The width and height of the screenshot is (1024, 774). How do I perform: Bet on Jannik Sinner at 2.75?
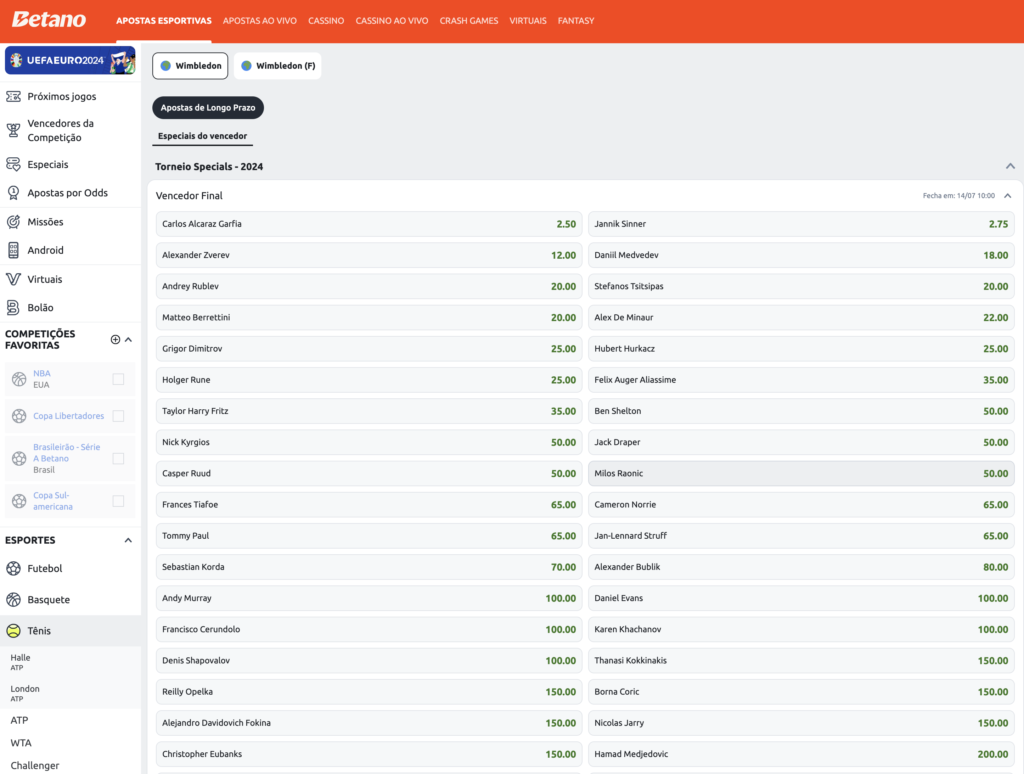801,224
